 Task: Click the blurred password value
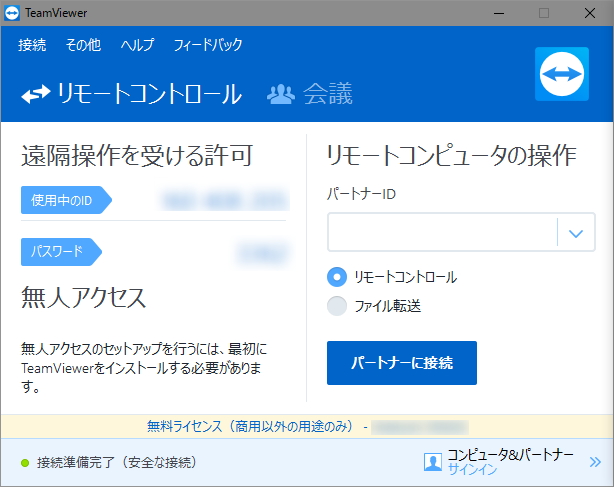pyautogui.click(x=263, y=254)
